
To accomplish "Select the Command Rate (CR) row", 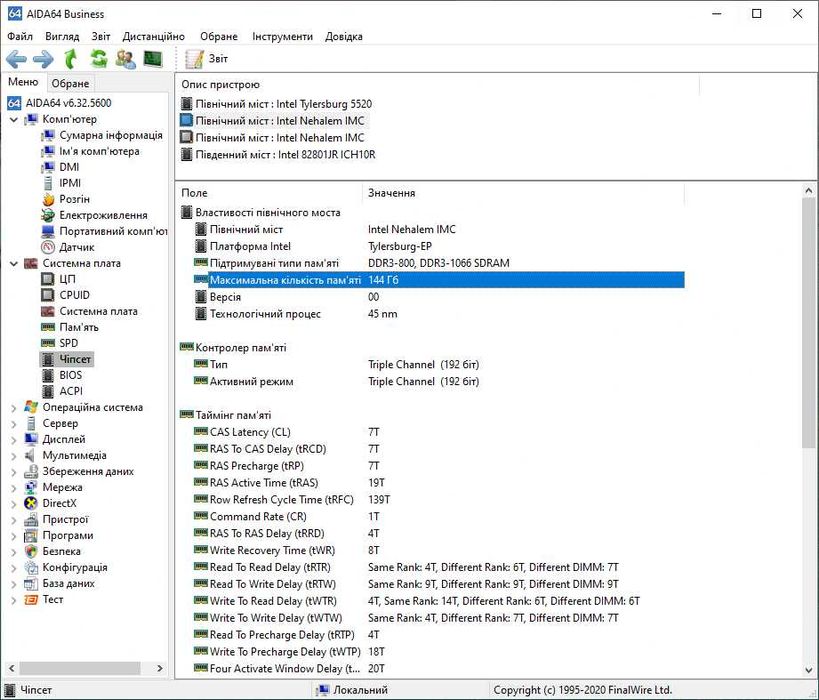I will pos(439,517).
